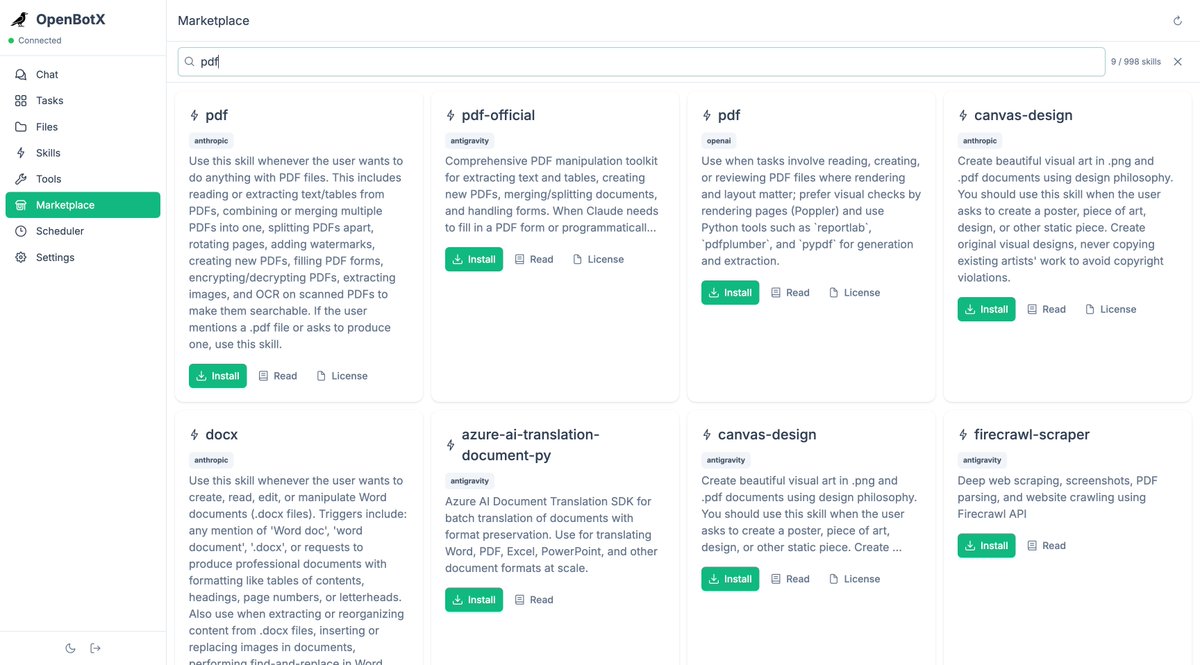Open Tasks in the sidebar
1200x665 pixels.
click(x=83, y=101)
